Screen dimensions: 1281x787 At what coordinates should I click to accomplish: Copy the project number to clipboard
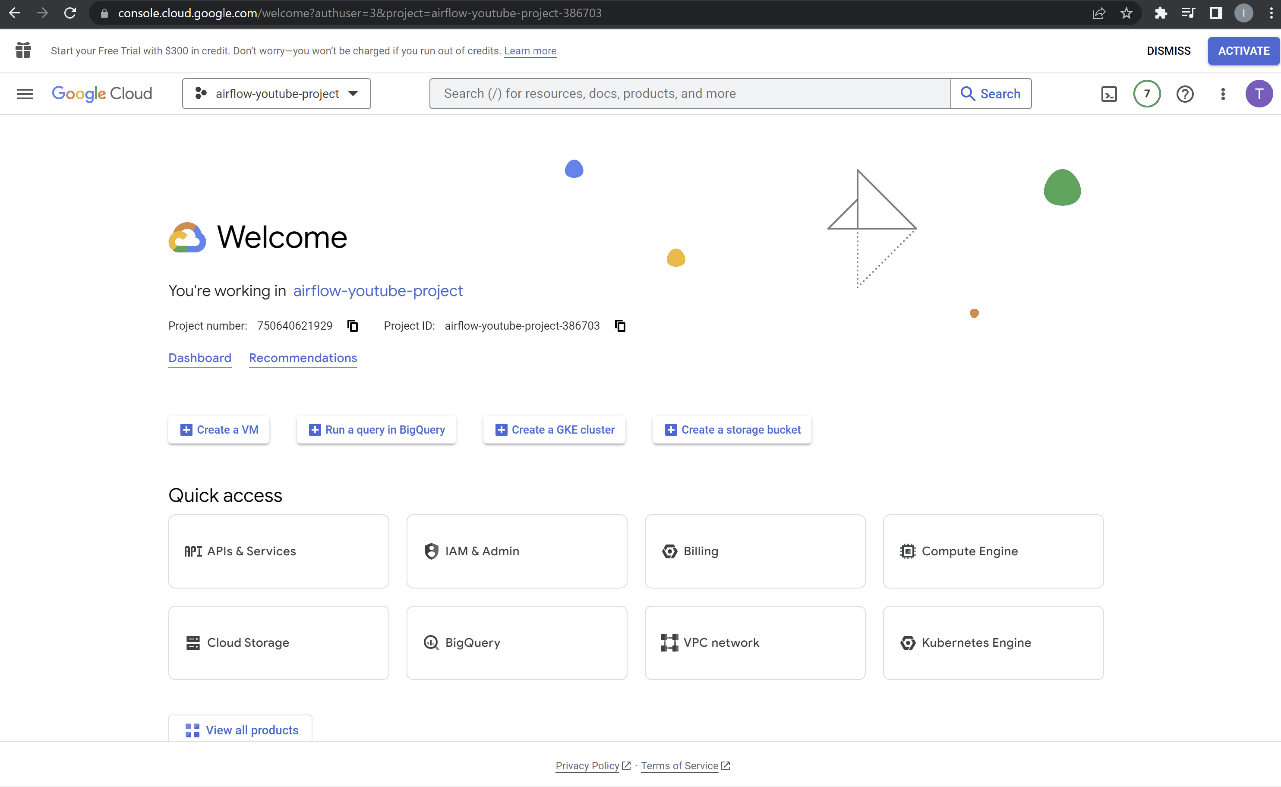click(x=352, y=326)
